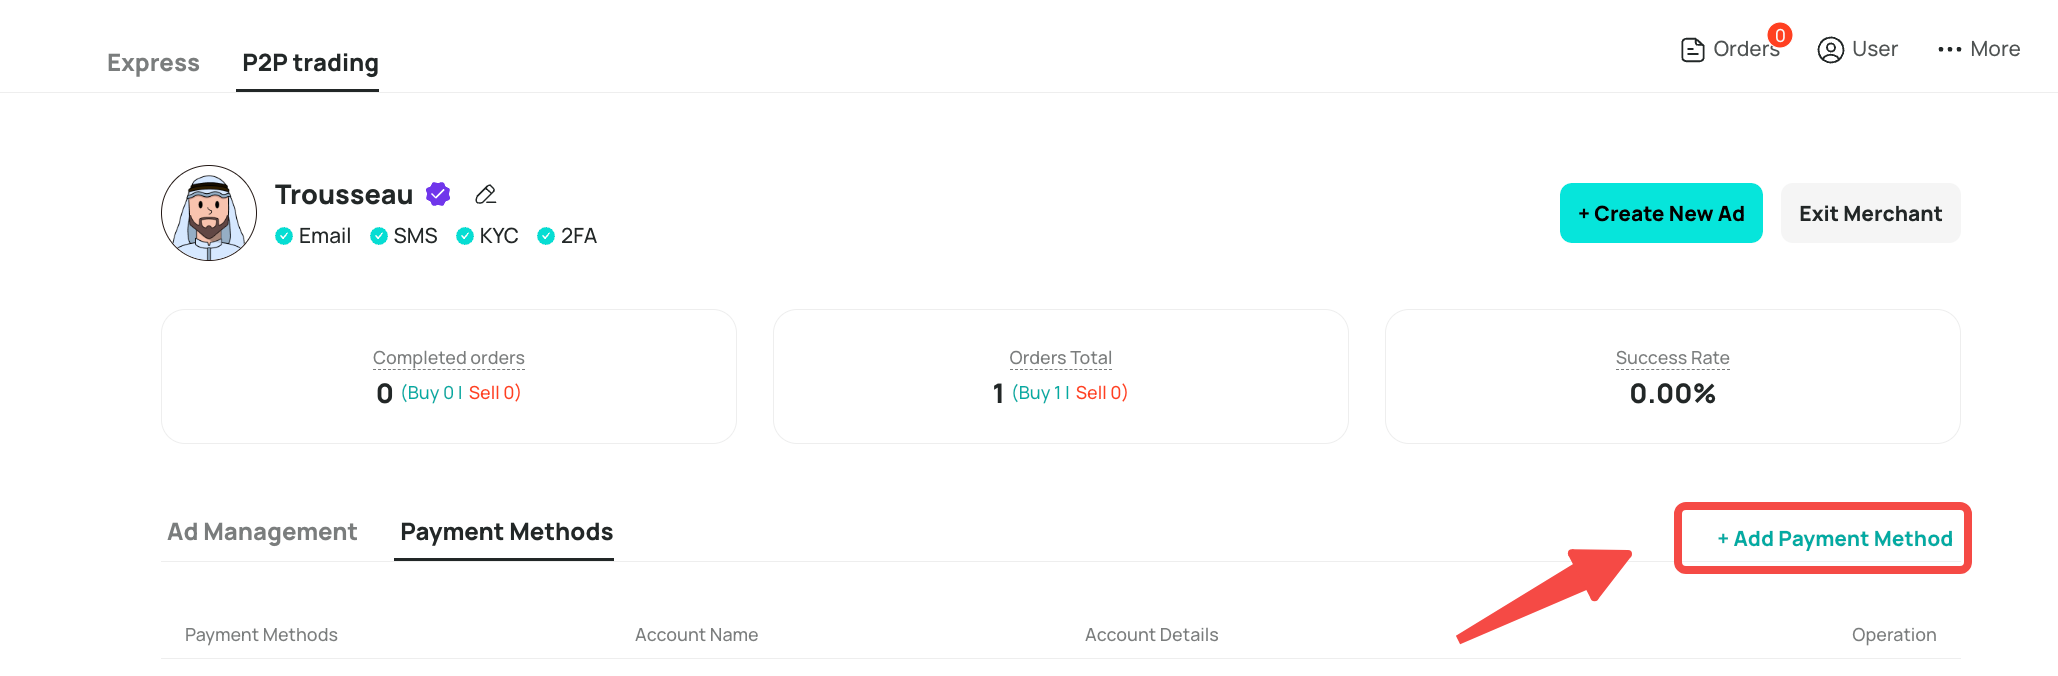Click the KYC verified checkmark icon
2058x676 pixels.
(x=465, y=236)
